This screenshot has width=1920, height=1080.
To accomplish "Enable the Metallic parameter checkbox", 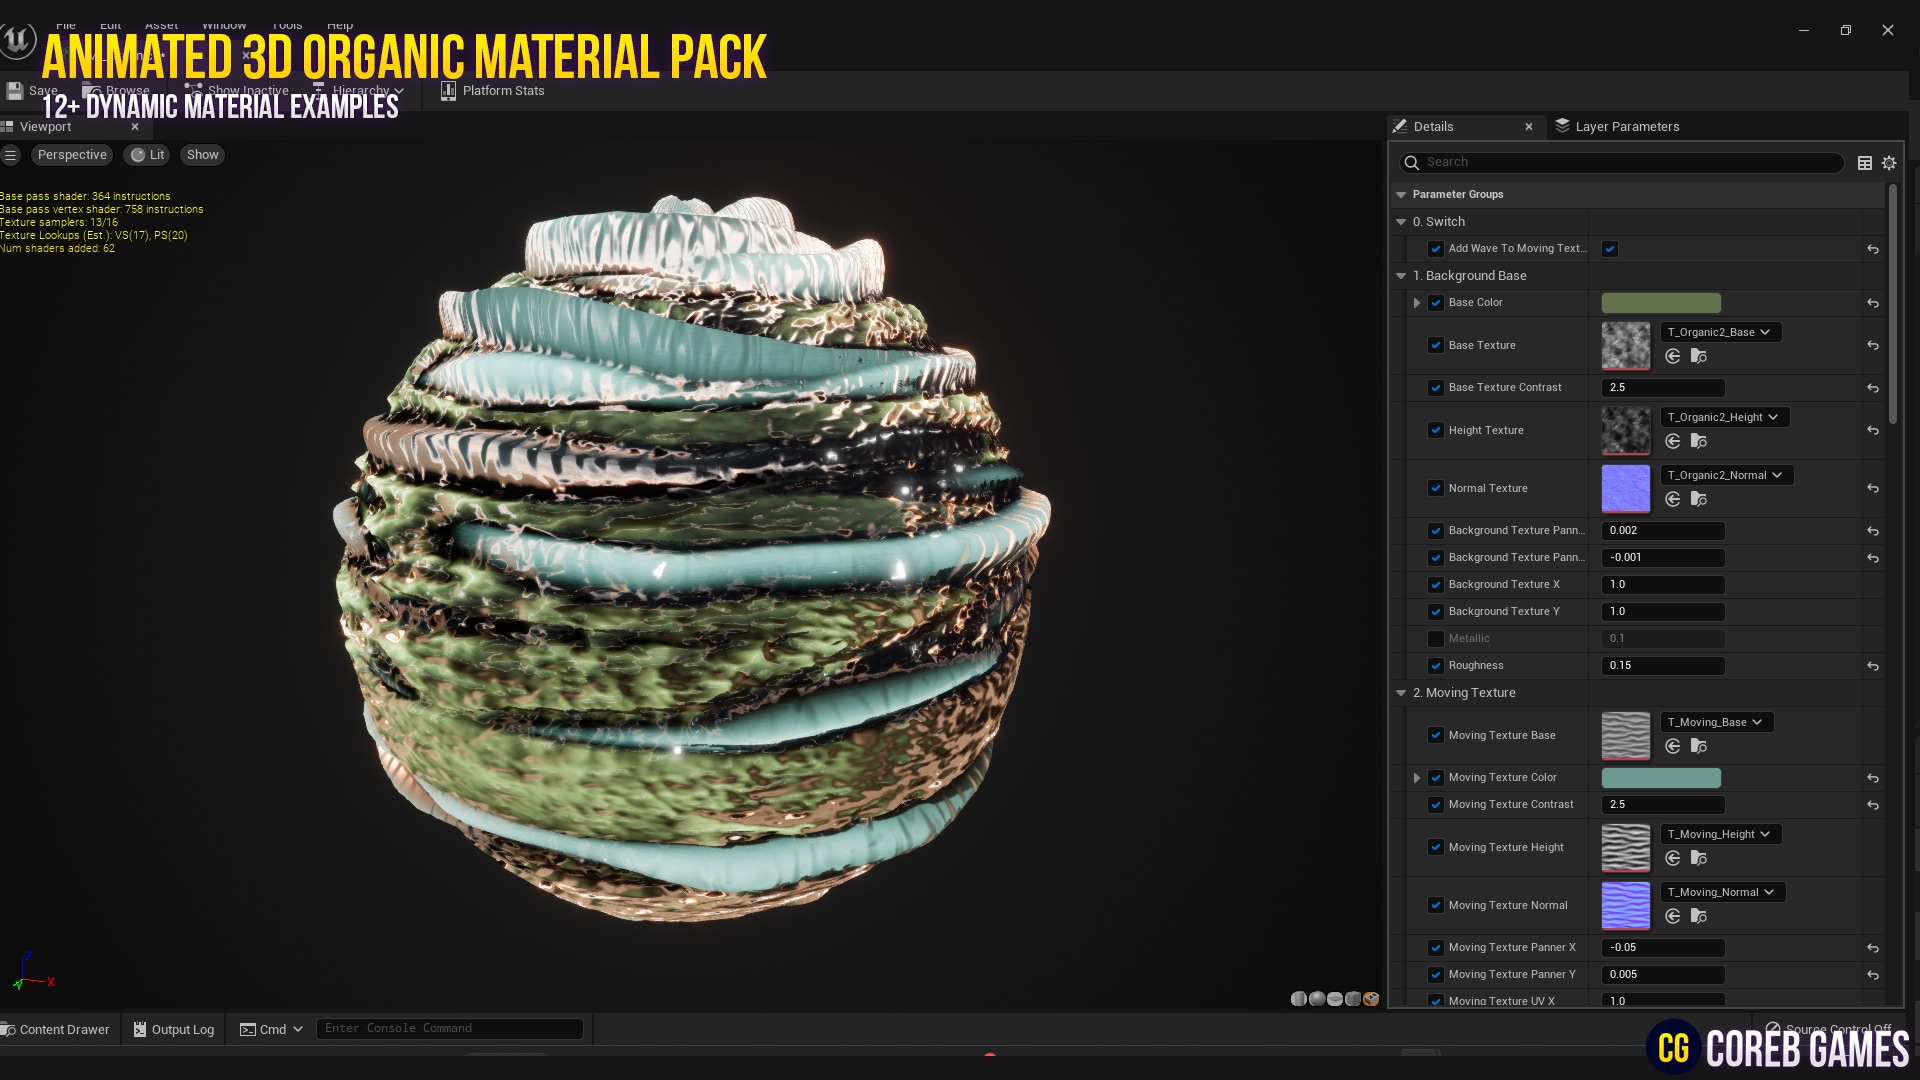I will point(1436,638).
